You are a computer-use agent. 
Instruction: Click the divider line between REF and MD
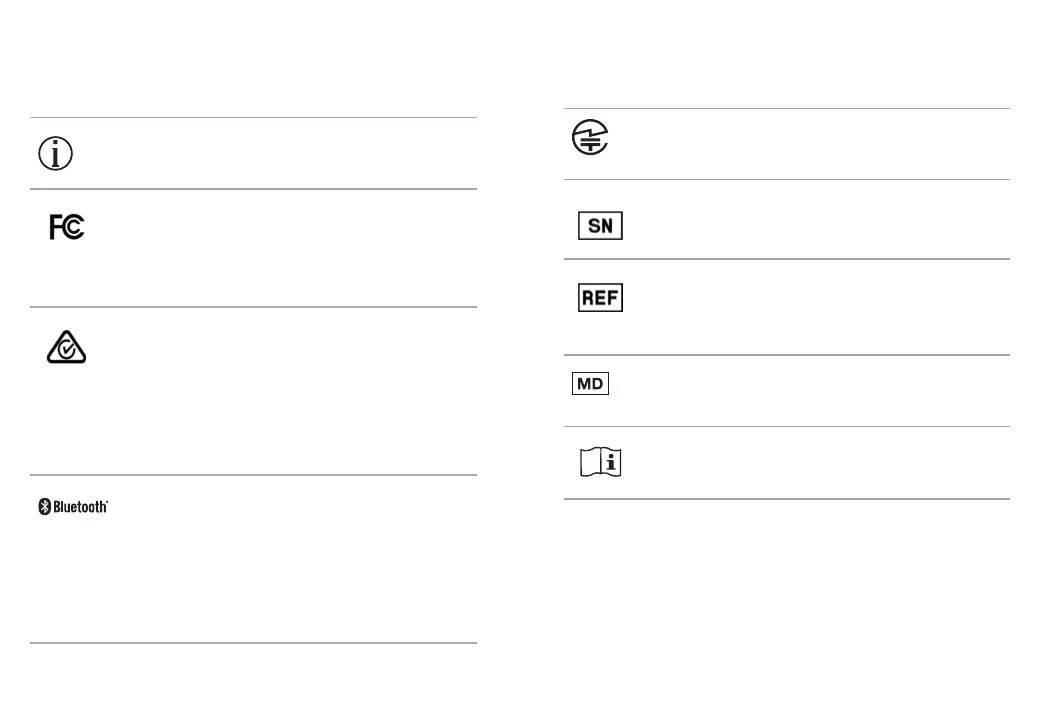[787, 354]
